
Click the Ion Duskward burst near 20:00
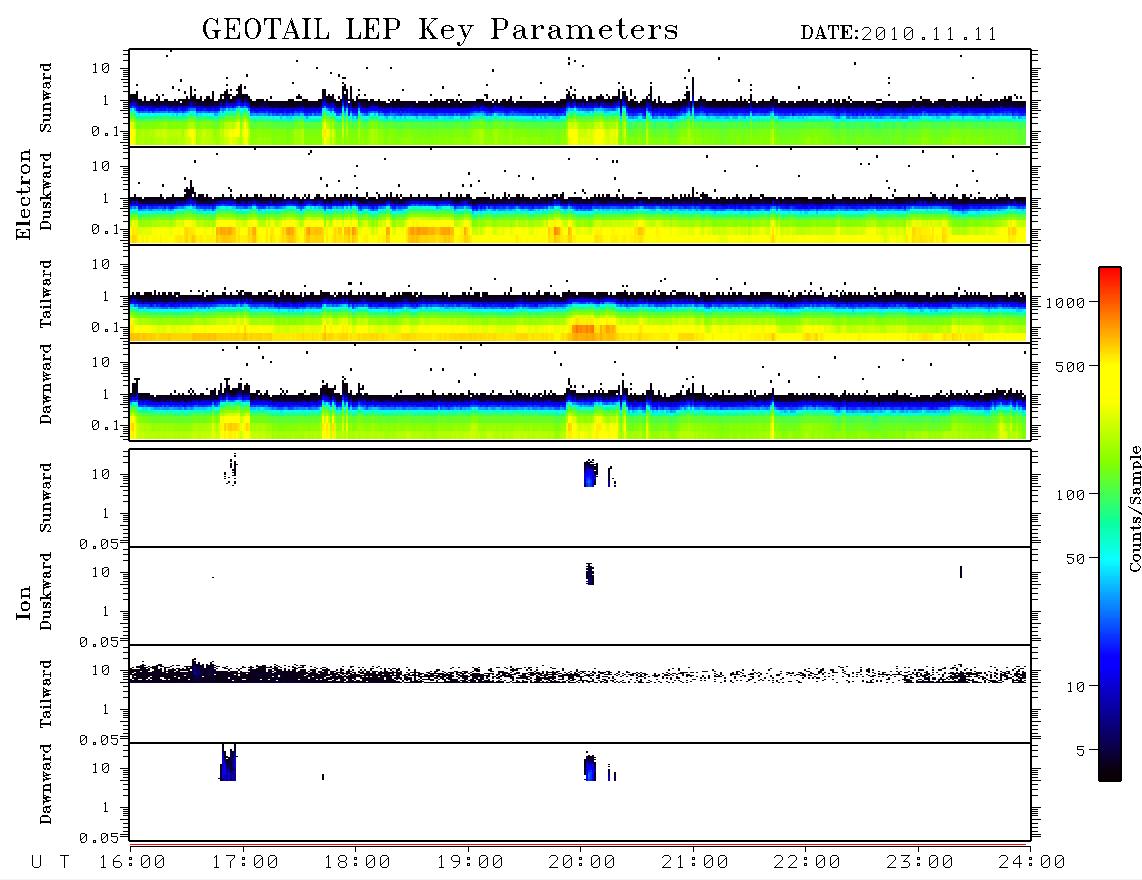[590, 574]
